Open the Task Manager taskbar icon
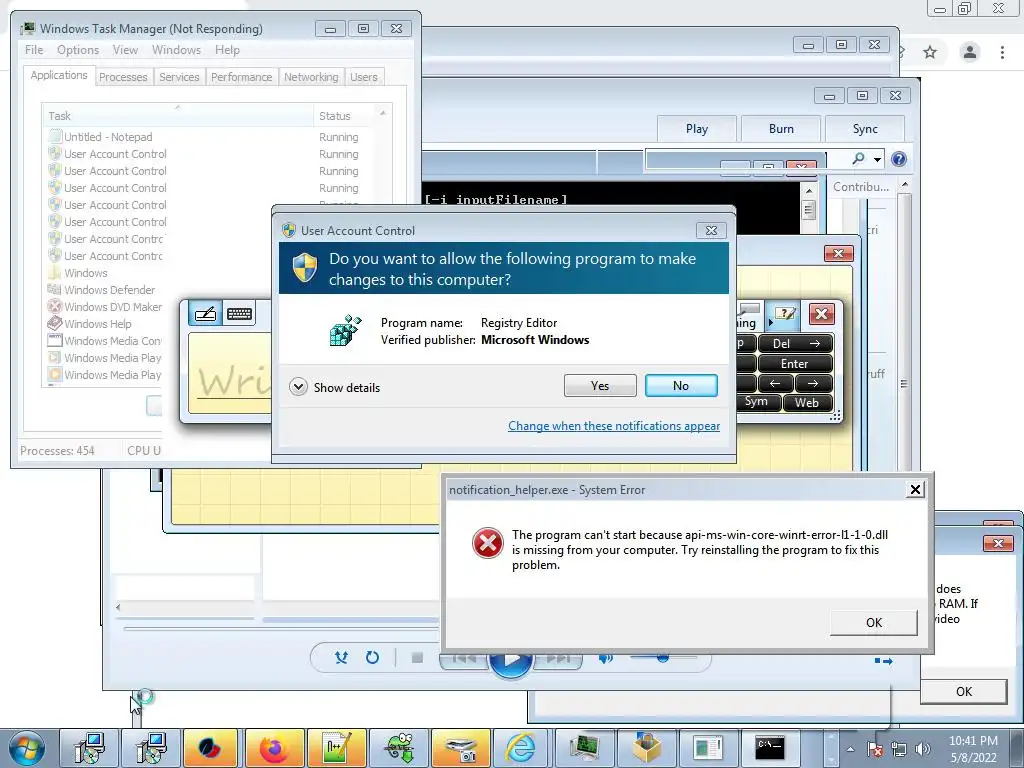 click(583, 748)
